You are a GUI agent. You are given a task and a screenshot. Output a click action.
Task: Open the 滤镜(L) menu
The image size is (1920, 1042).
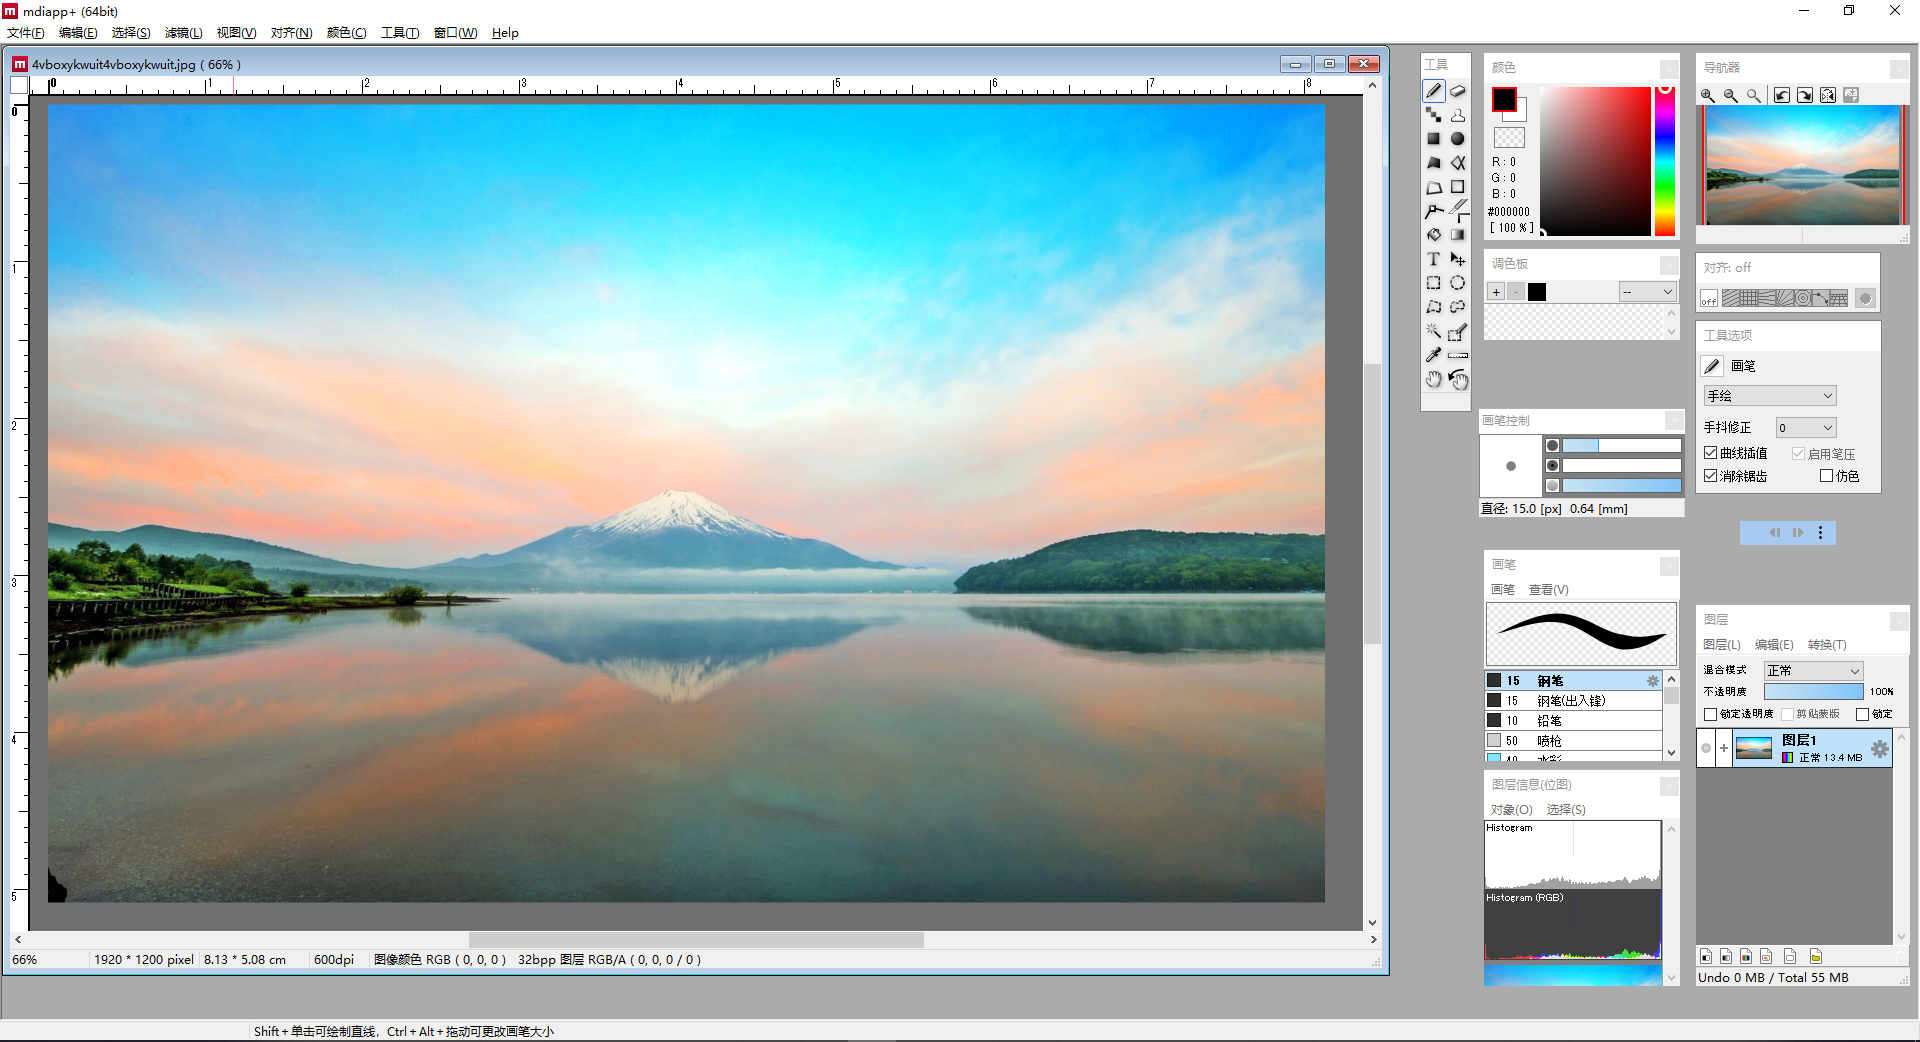[x=183, y=33]
